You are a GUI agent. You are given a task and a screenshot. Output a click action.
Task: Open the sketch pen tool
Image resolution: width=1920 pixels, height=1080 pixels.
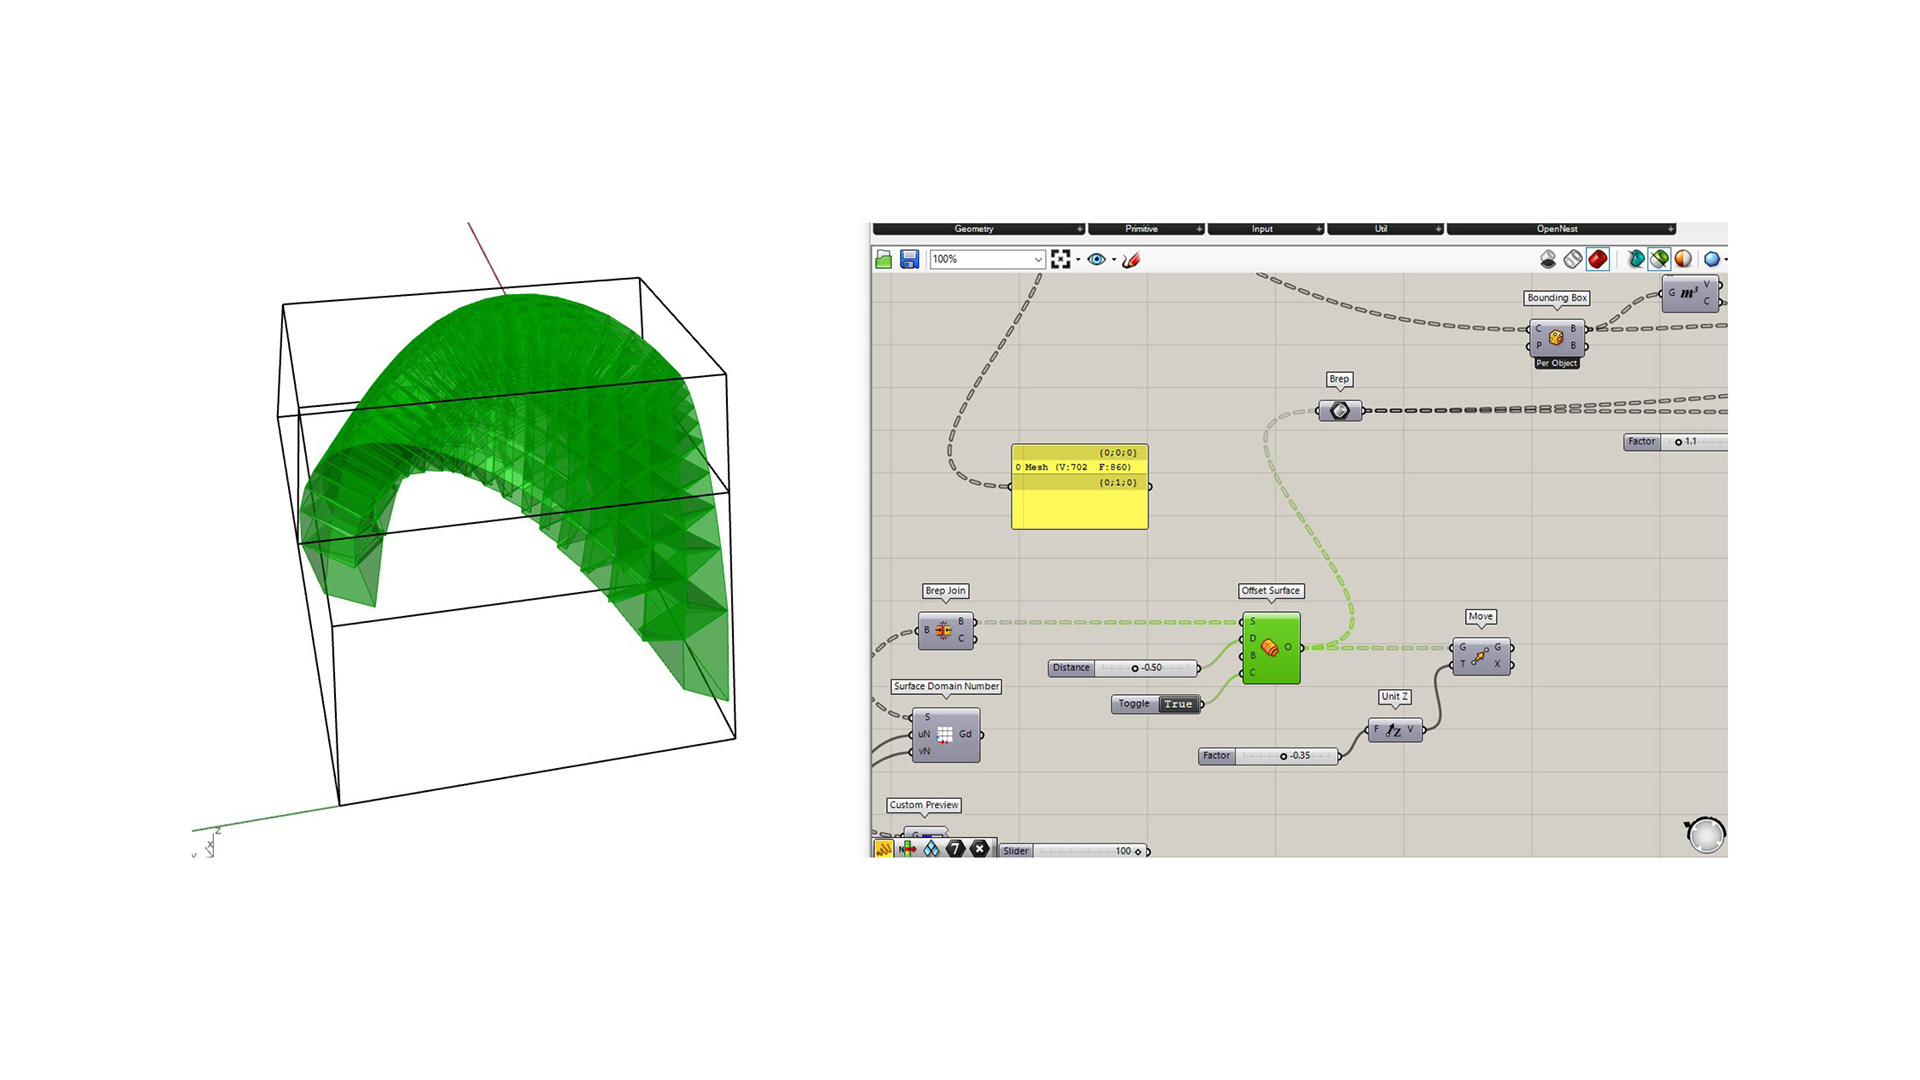coord(1131,260)
